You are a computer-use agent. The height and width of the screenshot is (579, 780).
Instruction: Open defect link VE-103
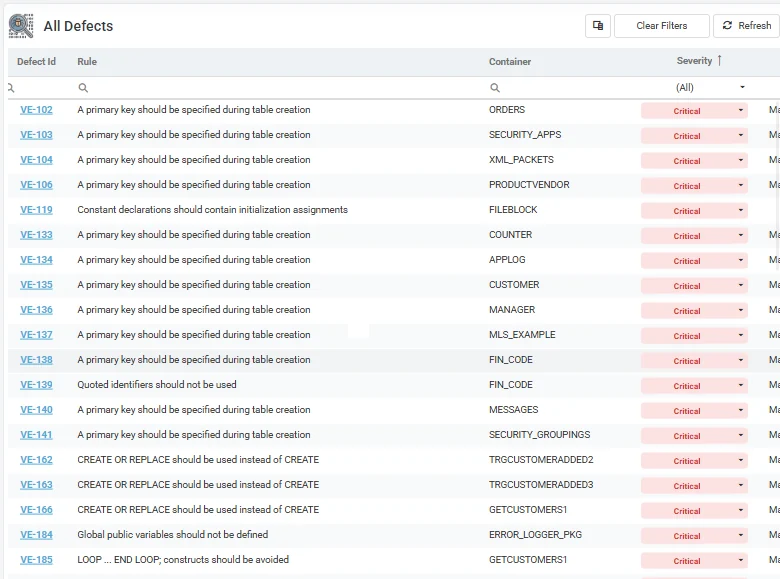pyautogui.click(x=36, y=135)
